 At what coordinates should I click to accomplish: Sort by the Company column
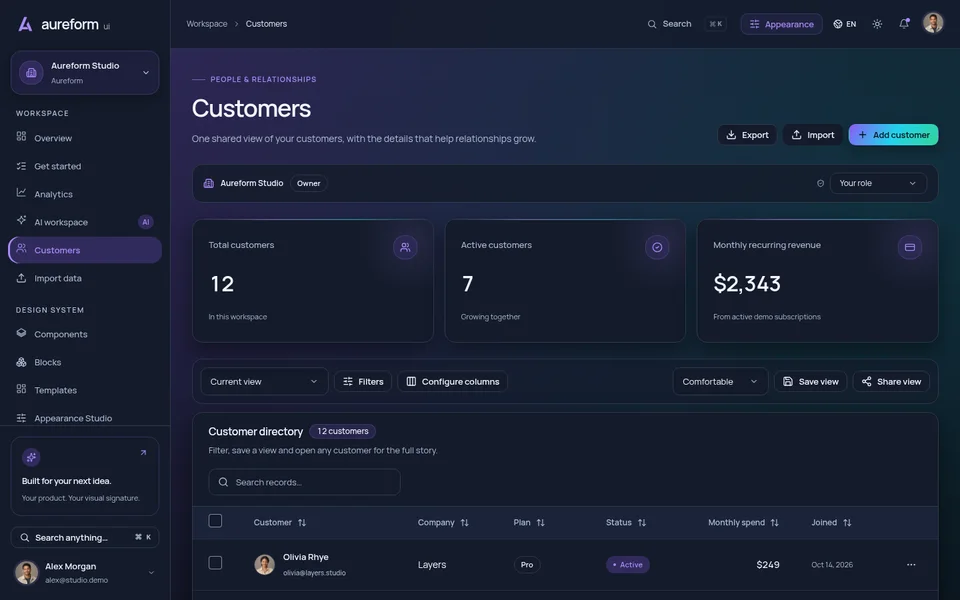pyautogui.click(x=443, y=522)
